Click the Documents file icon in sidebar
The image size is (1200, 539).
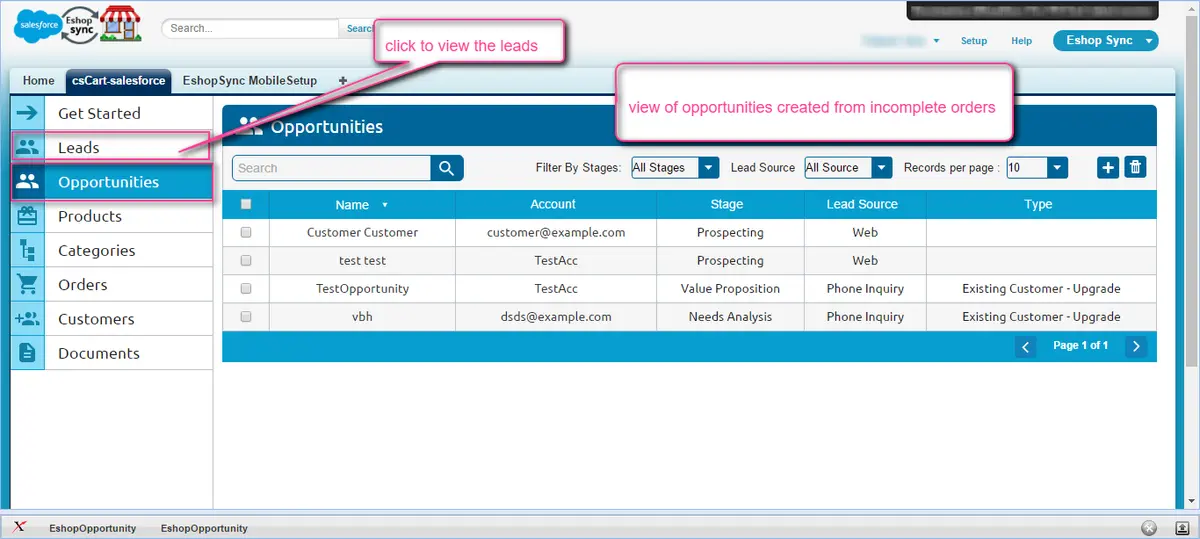point(28,353)
